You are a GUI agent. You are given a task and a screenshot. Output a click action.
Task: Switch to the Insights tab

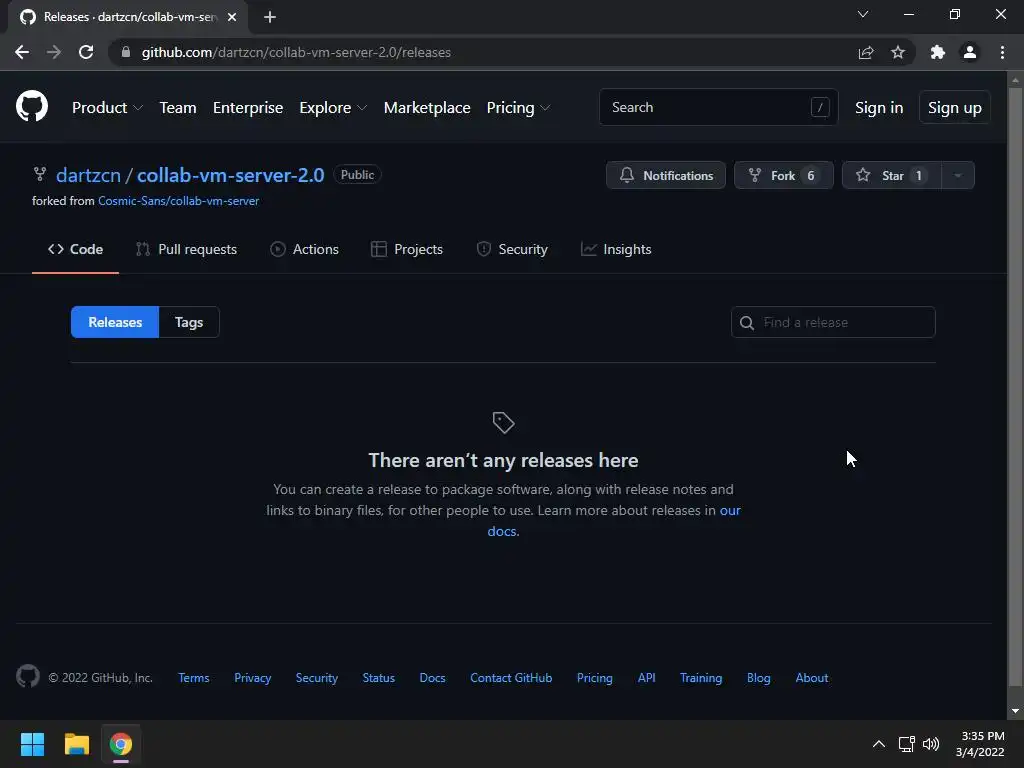[616, 249]
